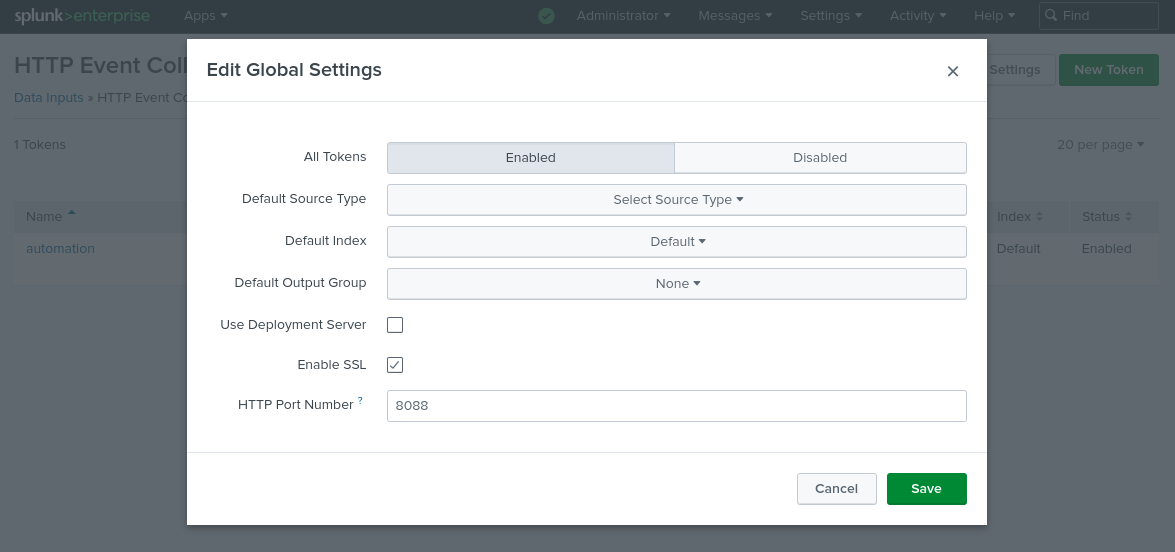
Task: Open the Apps menu
Action: [205, 16]
